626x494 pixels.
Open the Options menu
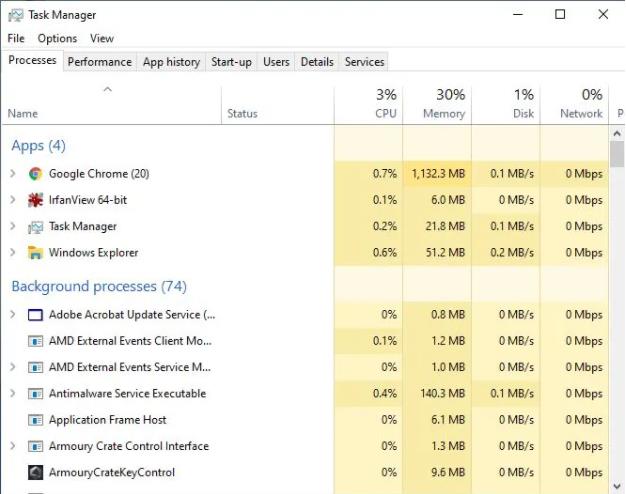[x=57, y=39]
